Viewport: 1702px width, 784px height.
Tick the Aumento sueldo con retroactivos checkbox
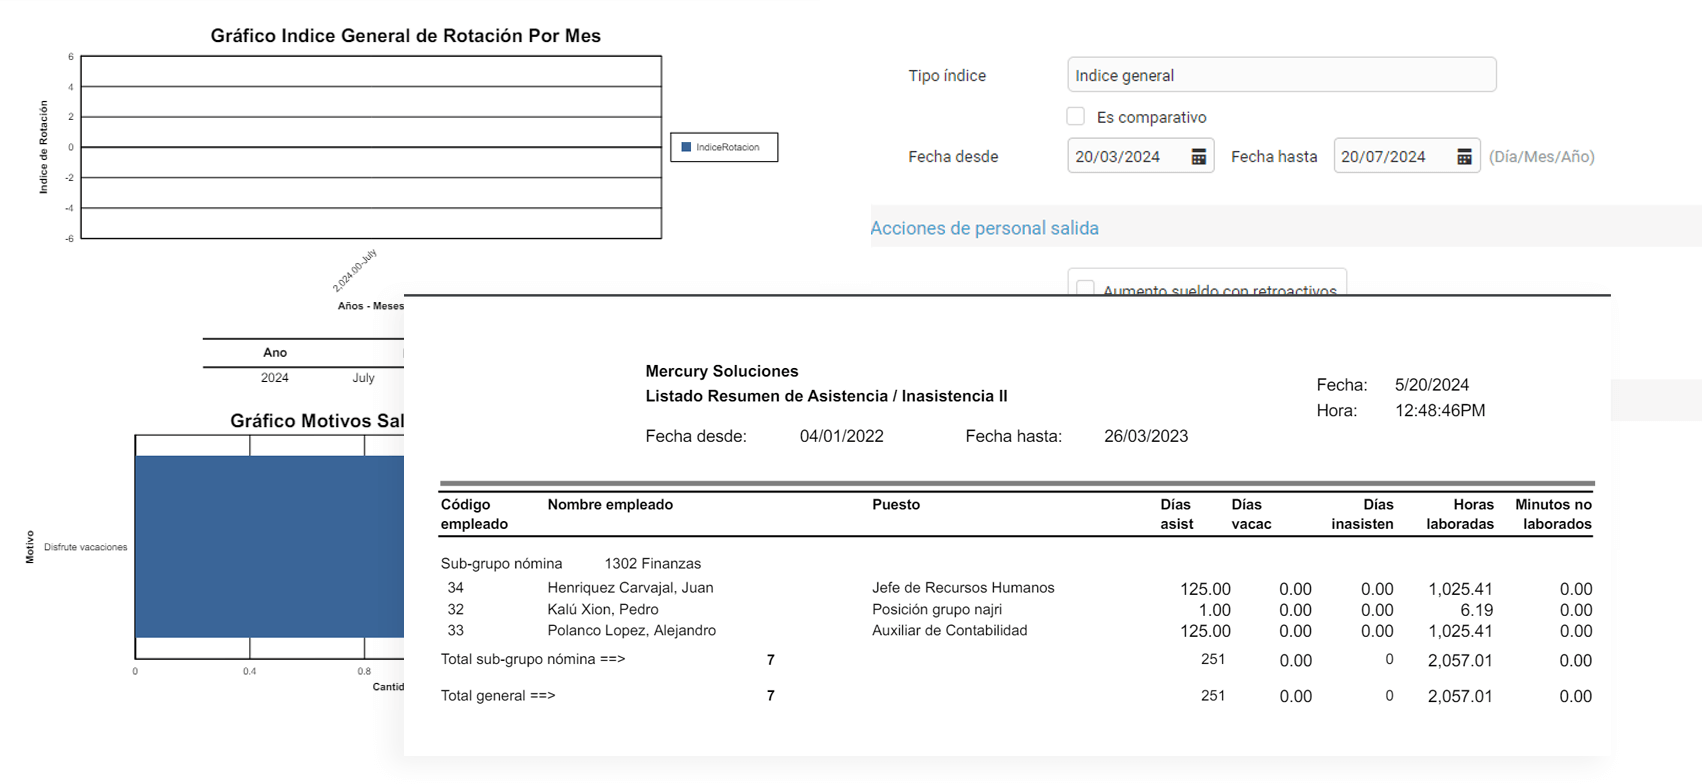tap(1085, 288)
